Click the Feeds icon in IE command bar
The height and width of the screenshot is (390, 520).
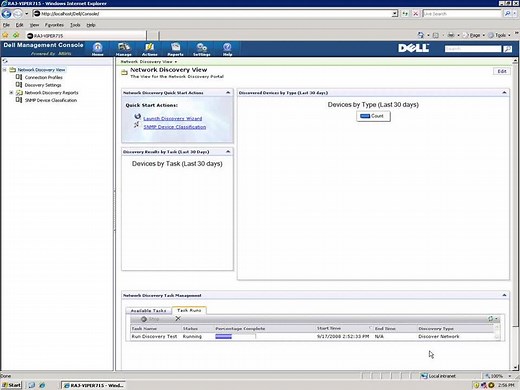pyautogui.click(x=436, y=35)
